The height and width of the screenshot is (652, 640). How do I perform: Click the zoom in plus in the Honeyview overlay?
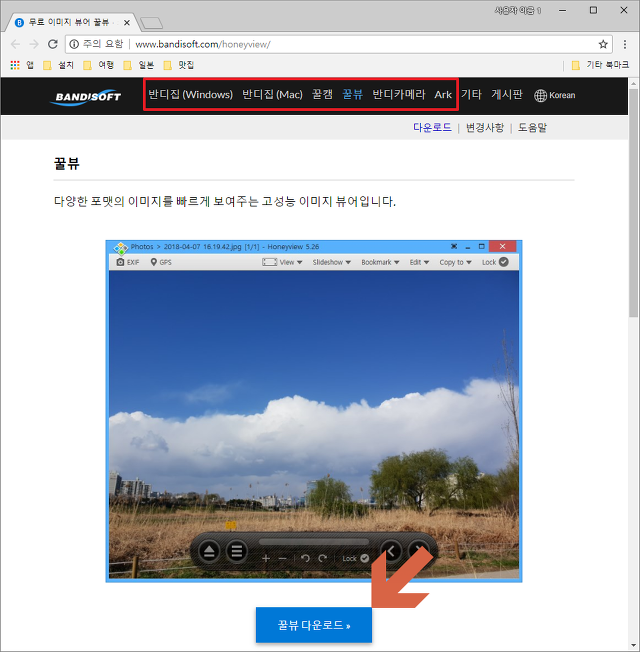pyautogui.click(x=266, y=558)
